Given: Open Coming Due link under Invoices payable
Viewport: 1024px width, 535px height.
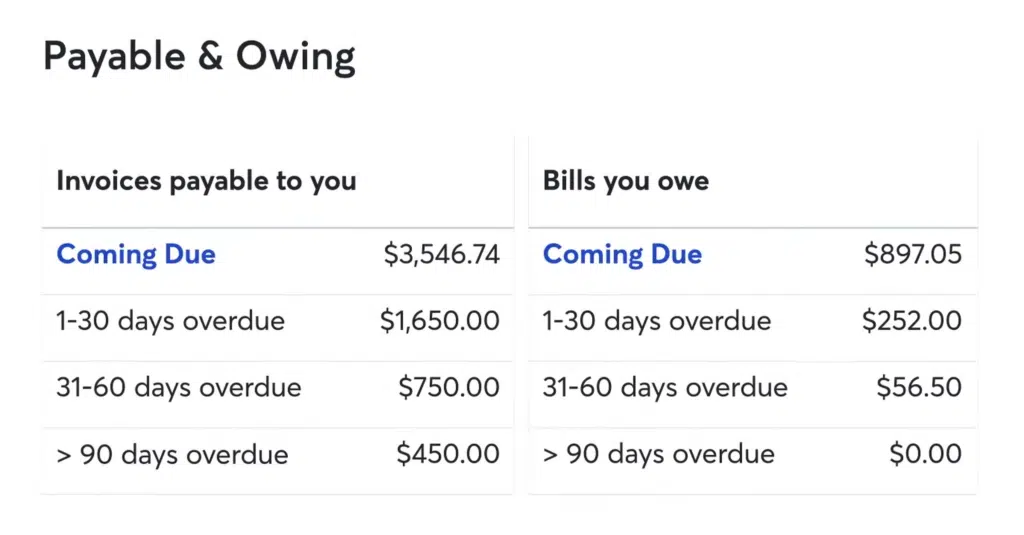Looking at the screenshot, I should coord(136,255).
